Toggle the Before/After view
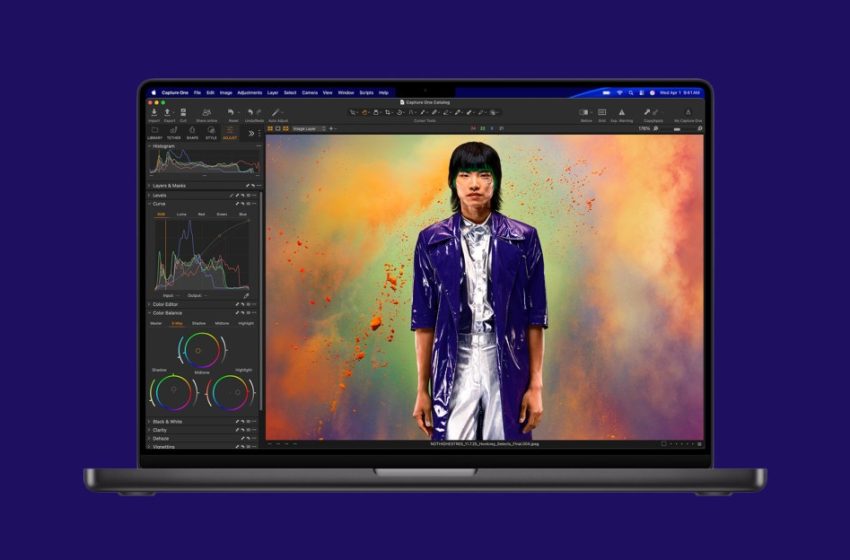 (x=585, y=112)
